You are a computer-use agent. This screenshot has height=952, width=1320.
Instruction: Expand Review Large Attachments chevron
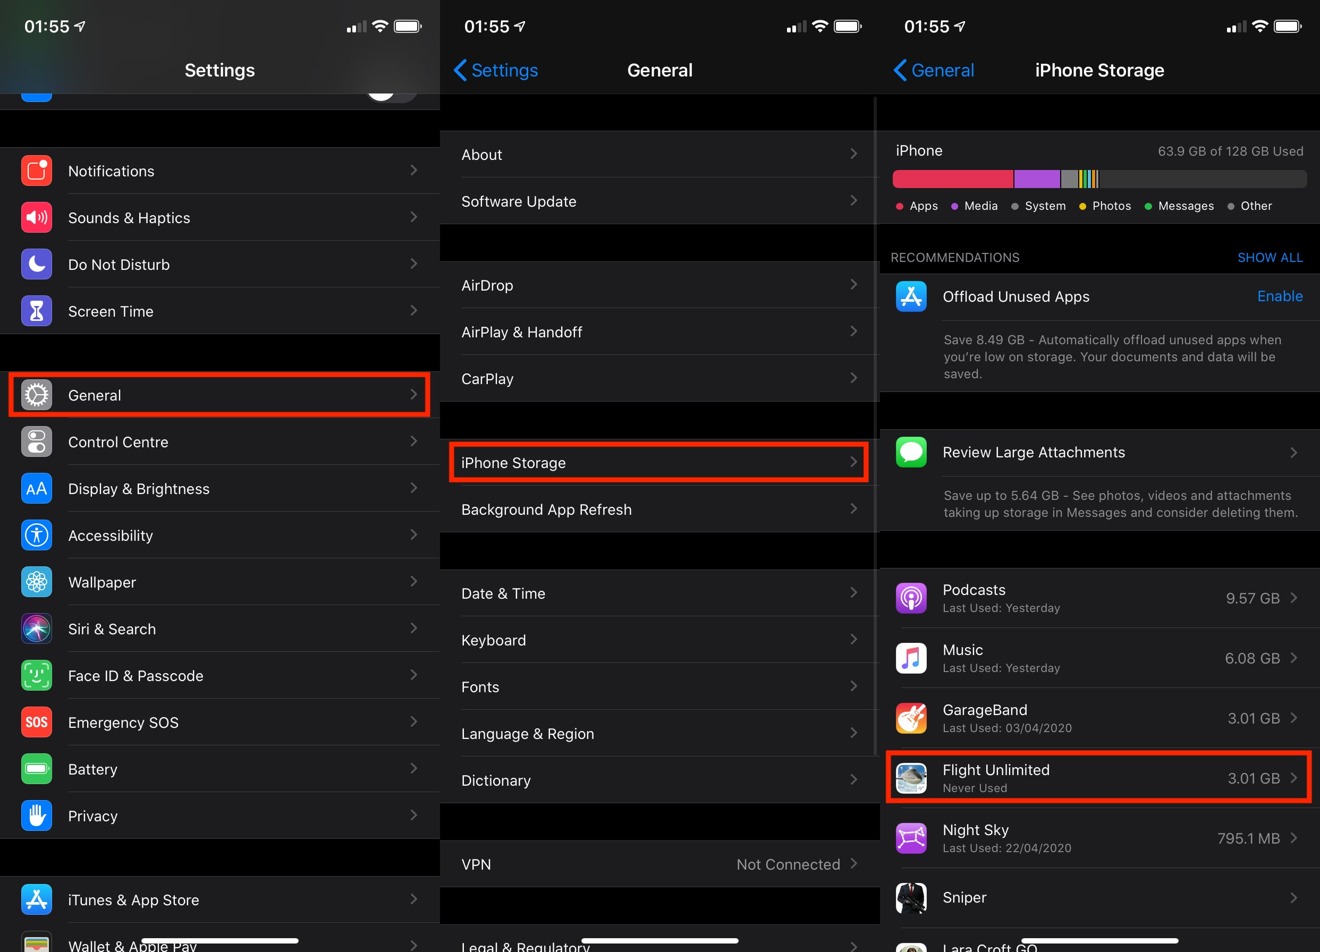(1293, 453)
